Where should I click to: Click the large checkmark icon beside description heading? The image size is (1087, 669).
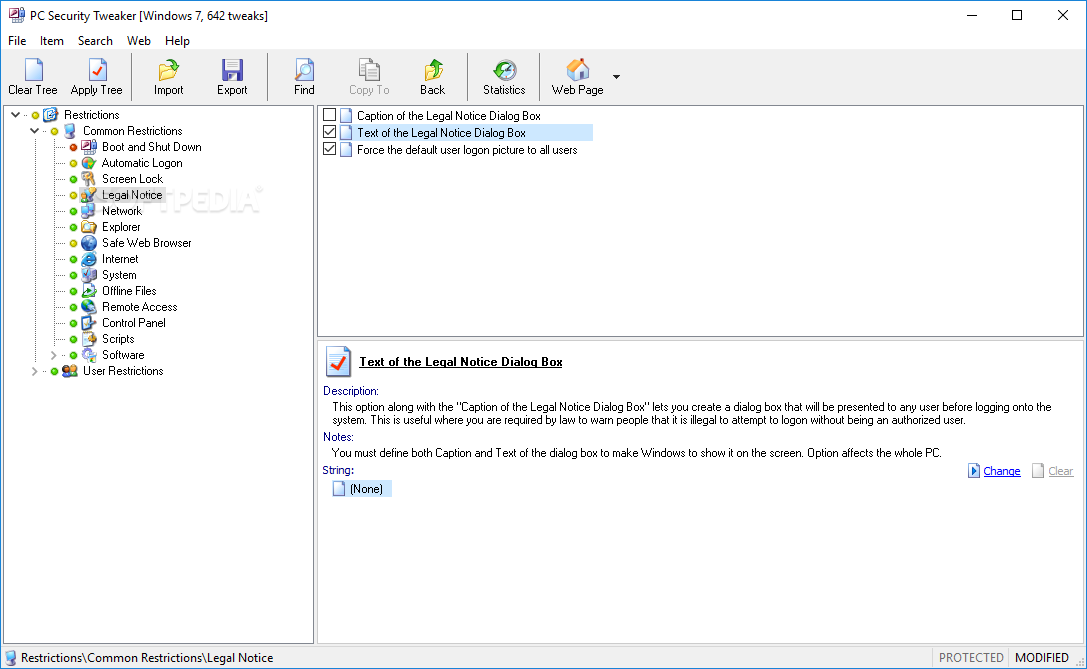[338, 361]
